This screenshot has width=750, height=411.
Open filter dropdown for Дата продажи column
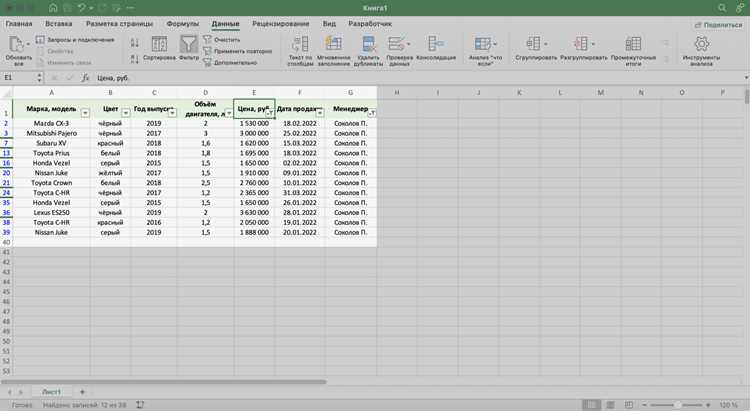pos(320,113)
